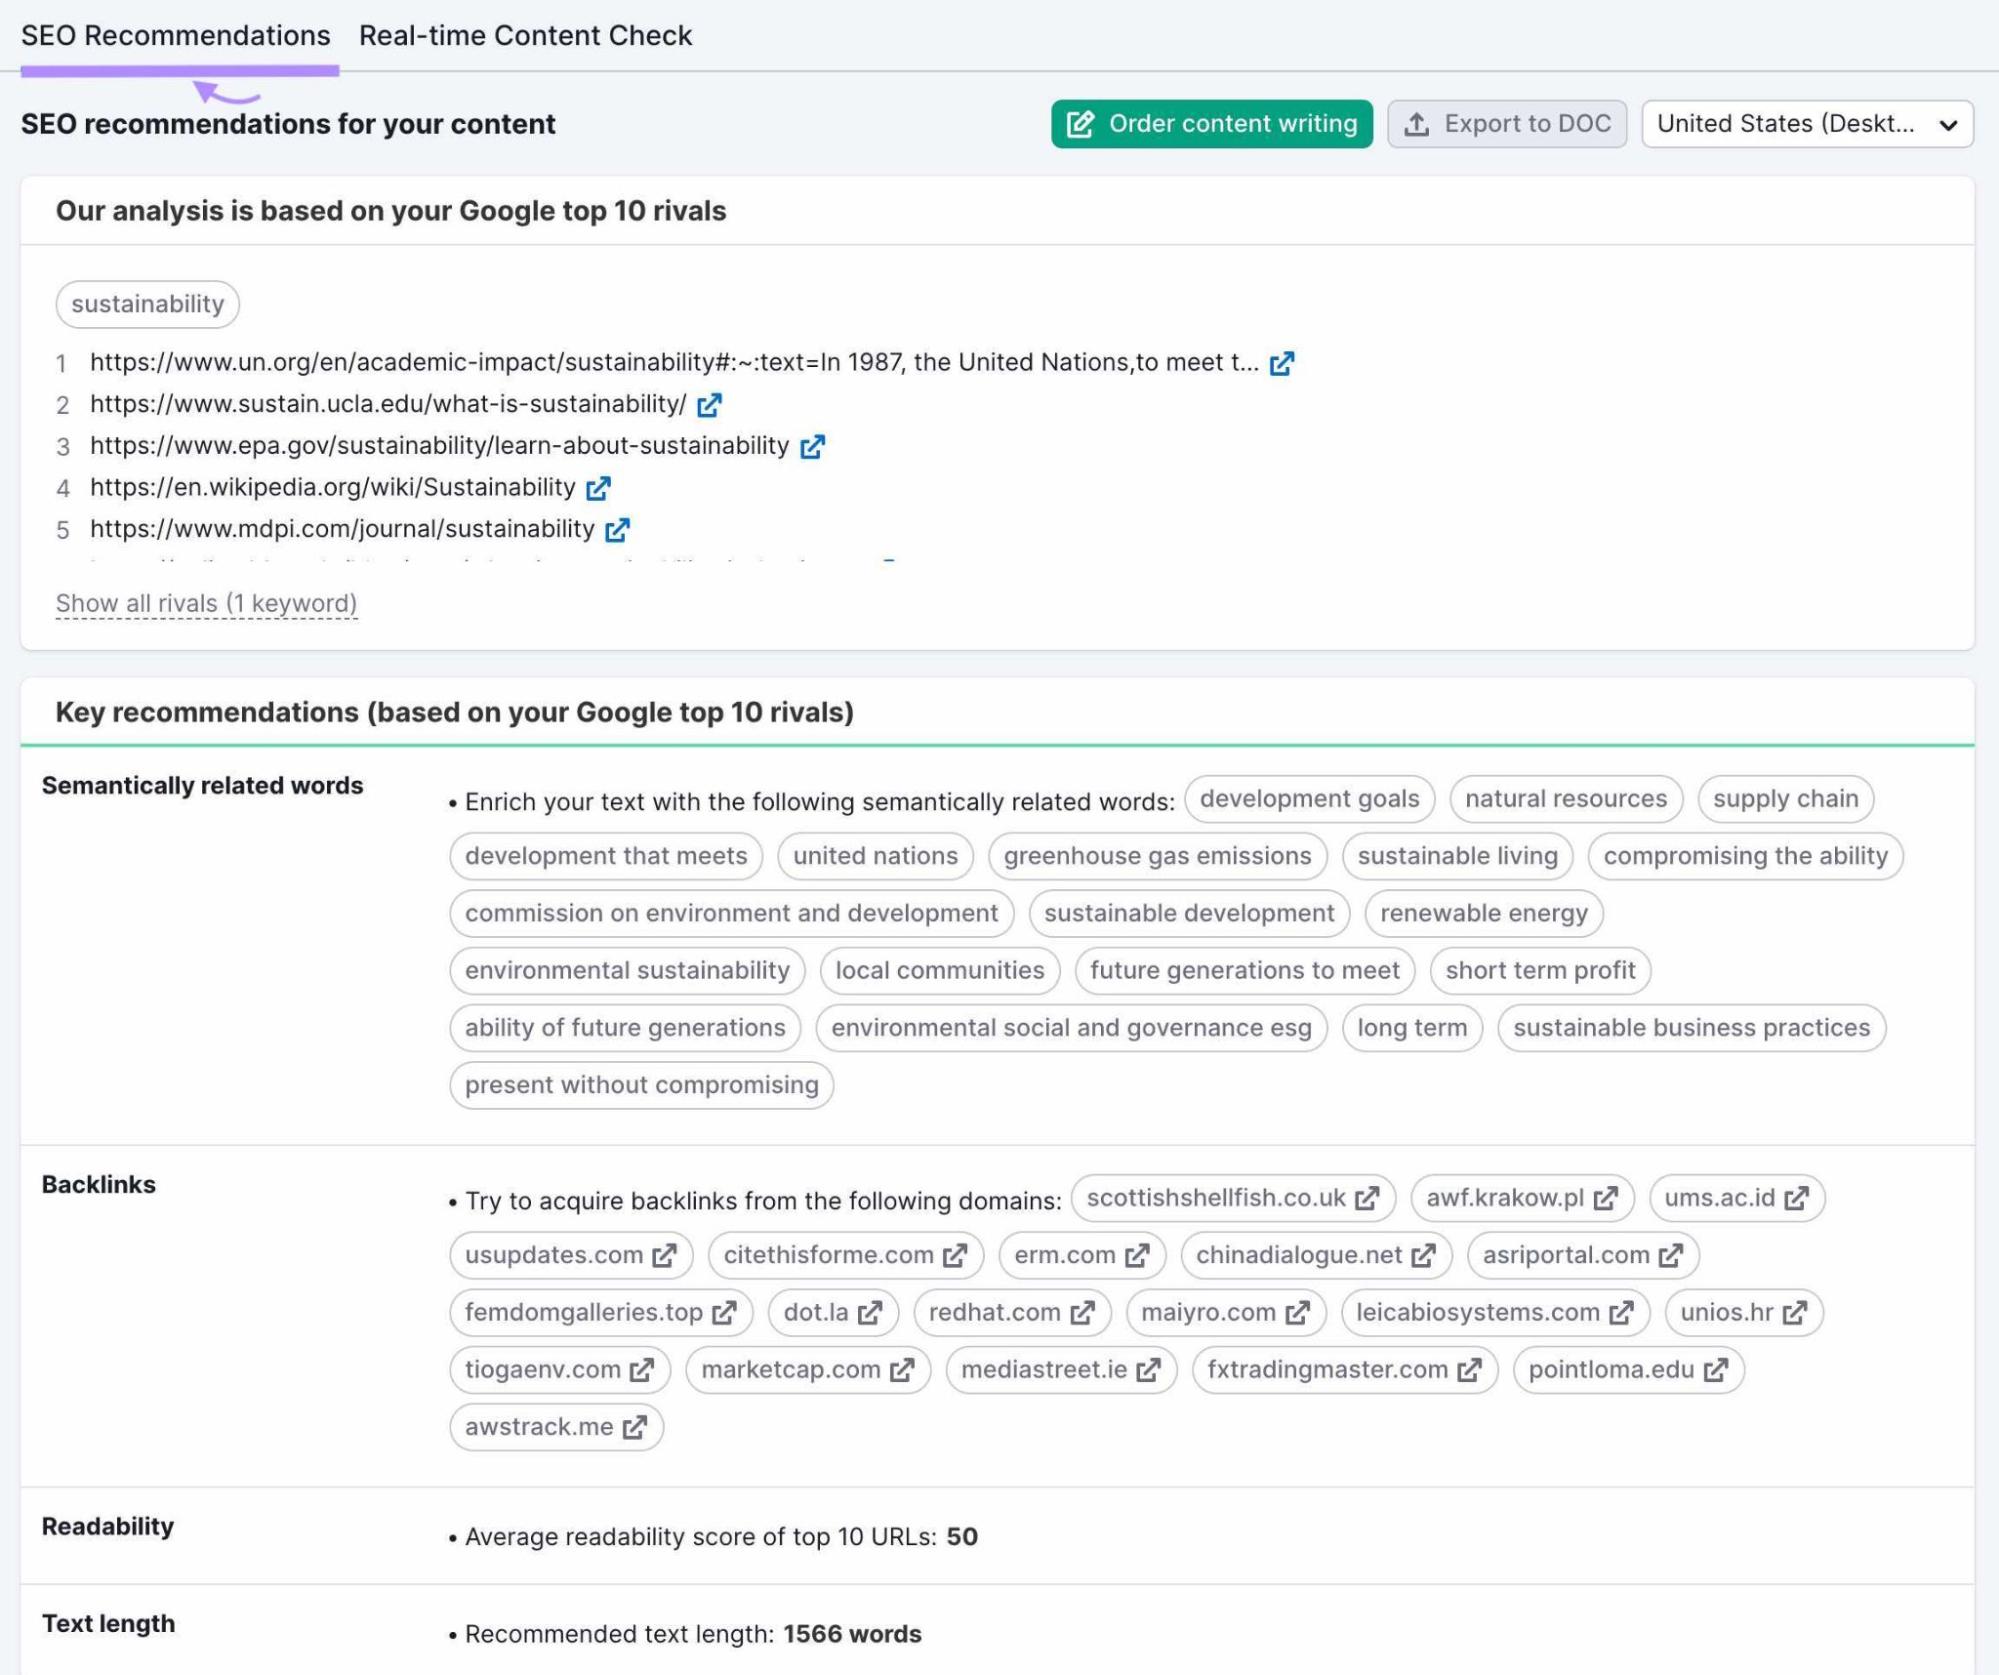1999x1675 pixels.
Task: Click the Order content writing button
Action: tap(1211, 121)
